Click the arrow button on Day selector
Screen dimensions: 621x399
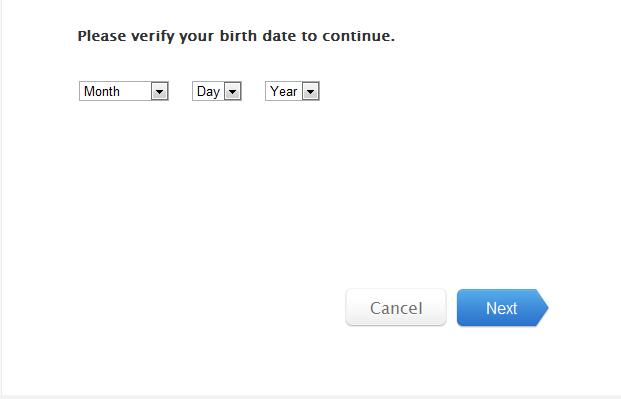[232, 92]
